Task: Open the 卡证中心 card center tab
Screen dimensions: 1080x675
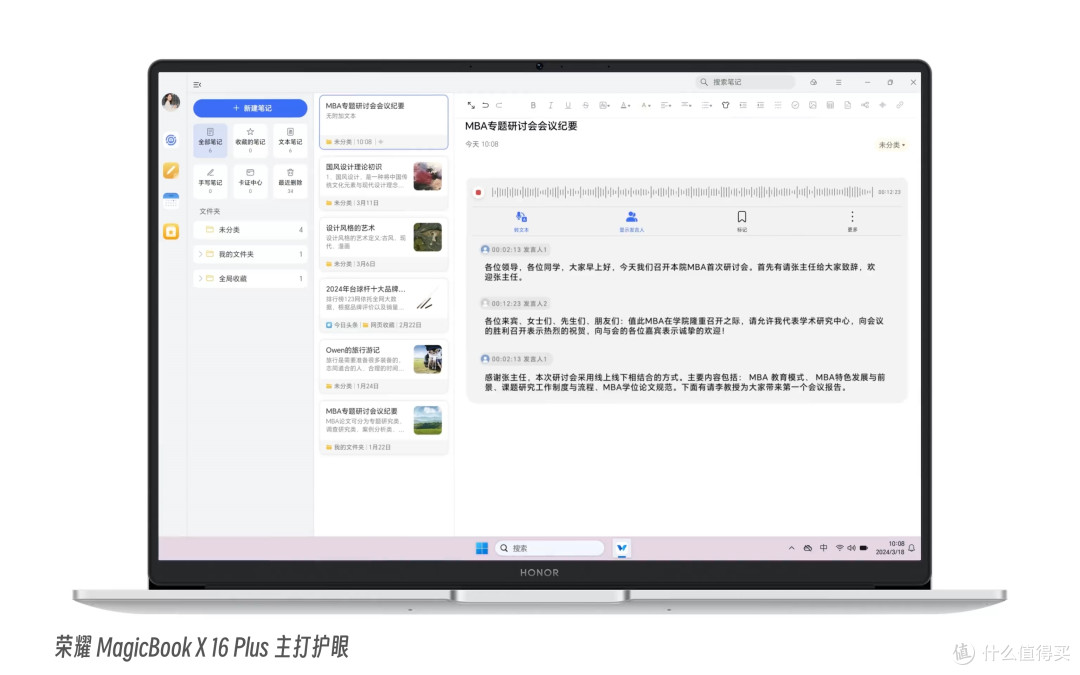Action: click(x=250, y=180)
